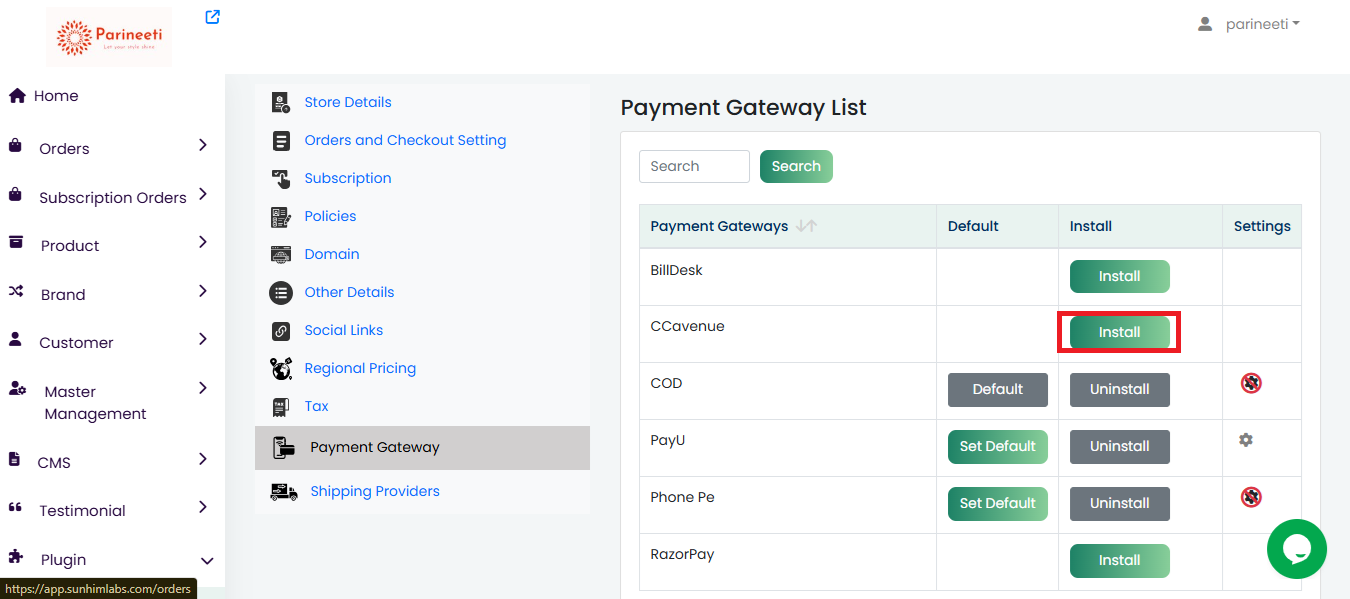
Task: Collapse the Plugin sidebar section
Action: [207, 561]
